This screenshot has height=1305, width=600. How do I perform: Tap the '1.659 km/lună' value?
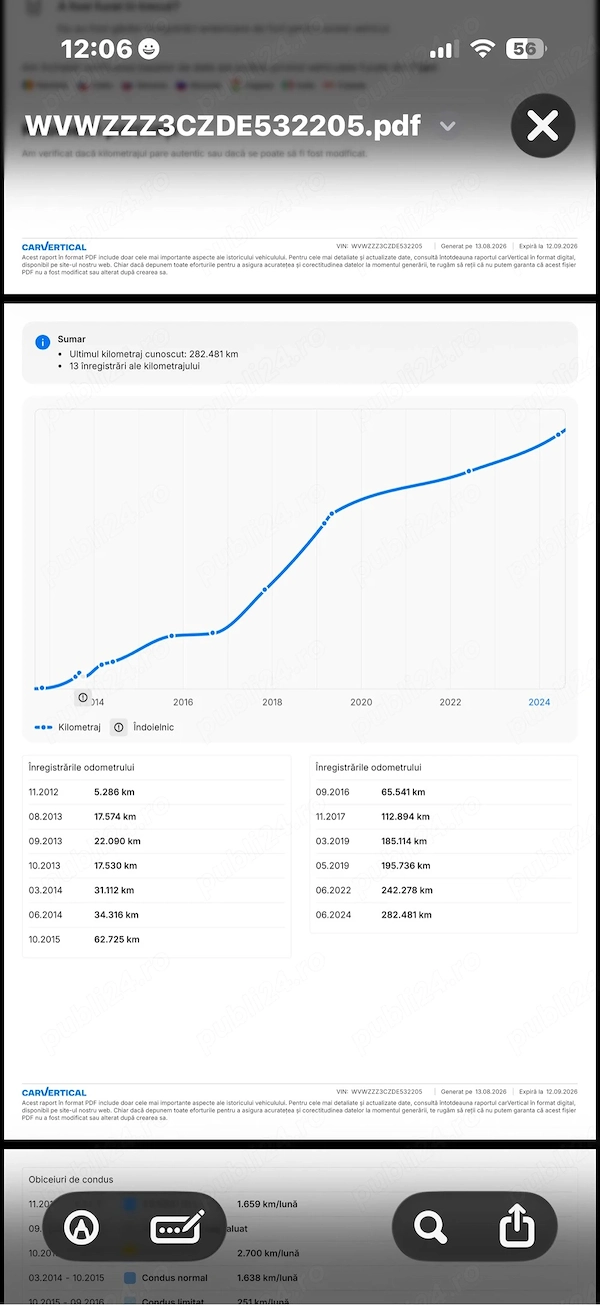(267, 1204)
